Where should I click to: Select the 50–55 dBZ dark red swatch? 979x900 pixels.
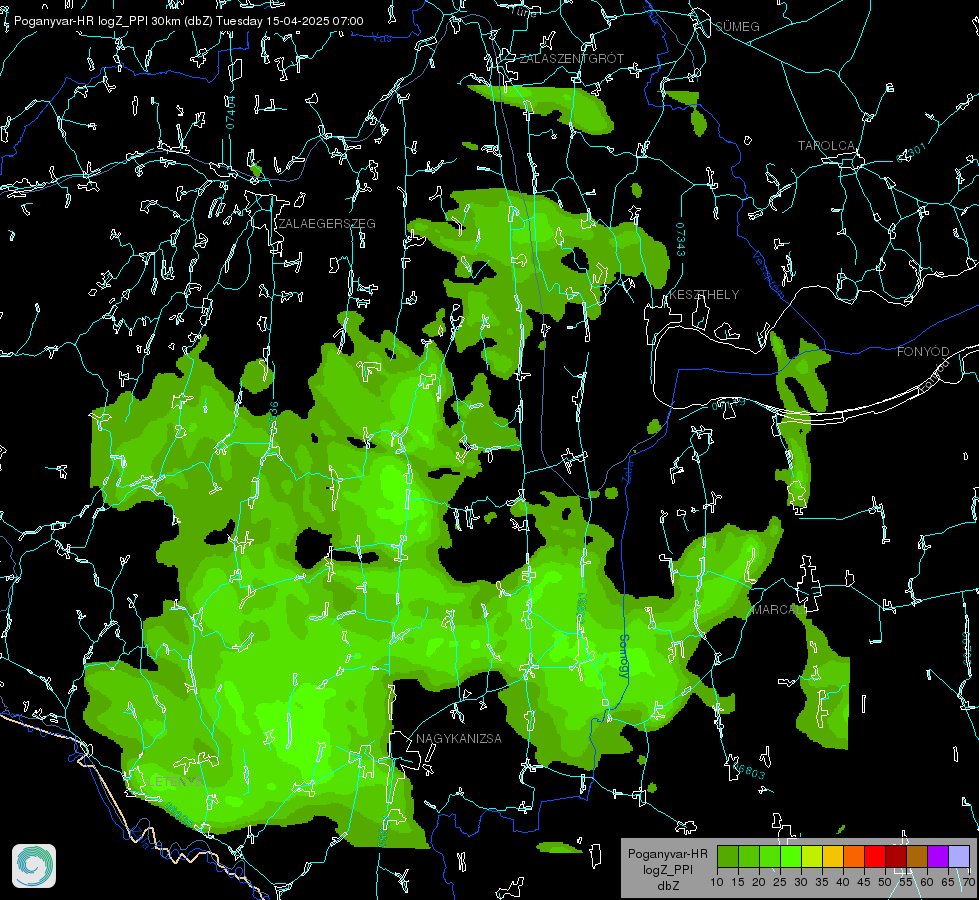(895, 856)
